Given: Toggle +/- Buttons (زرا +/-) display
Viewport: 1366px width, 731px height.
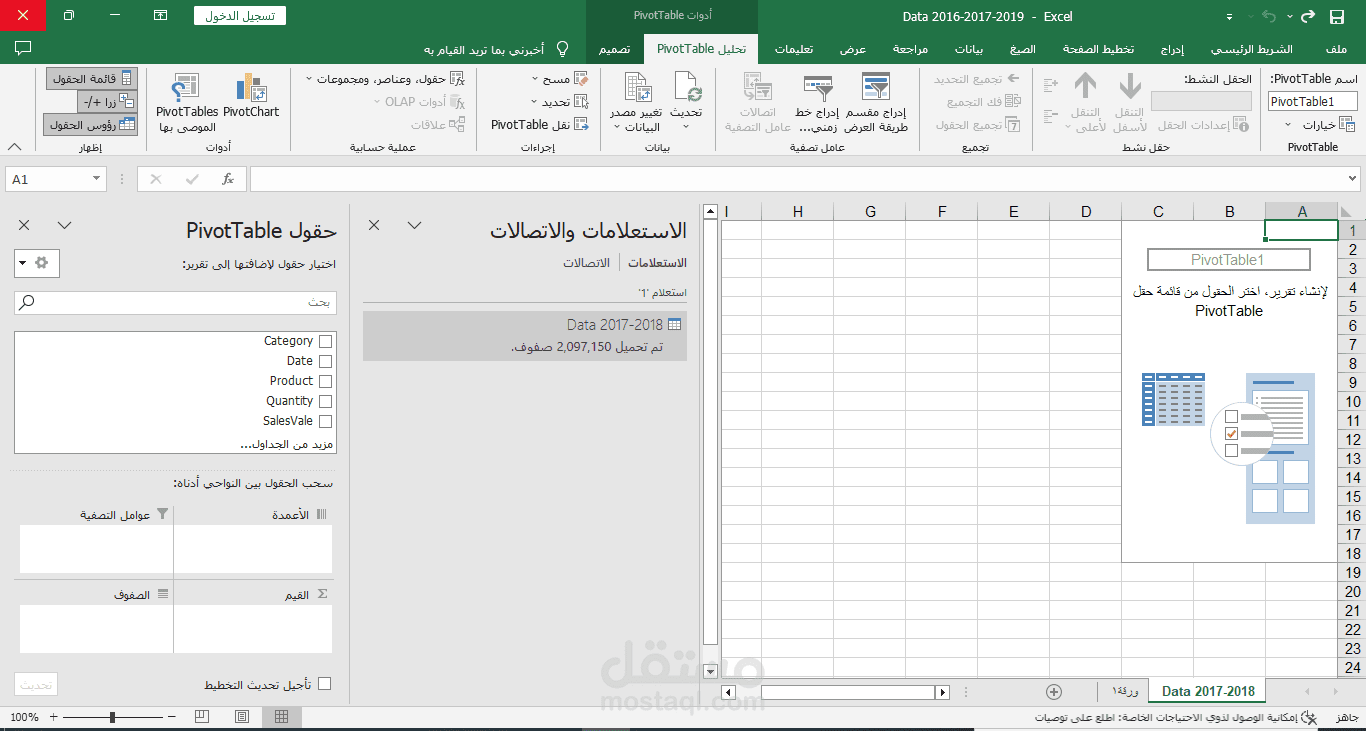Looking at the screenshot, I should click(x=108, y=102).
